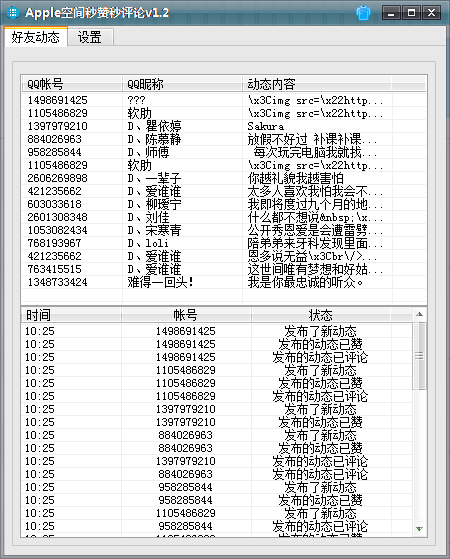Click nickname D、loli

point(148,243)
